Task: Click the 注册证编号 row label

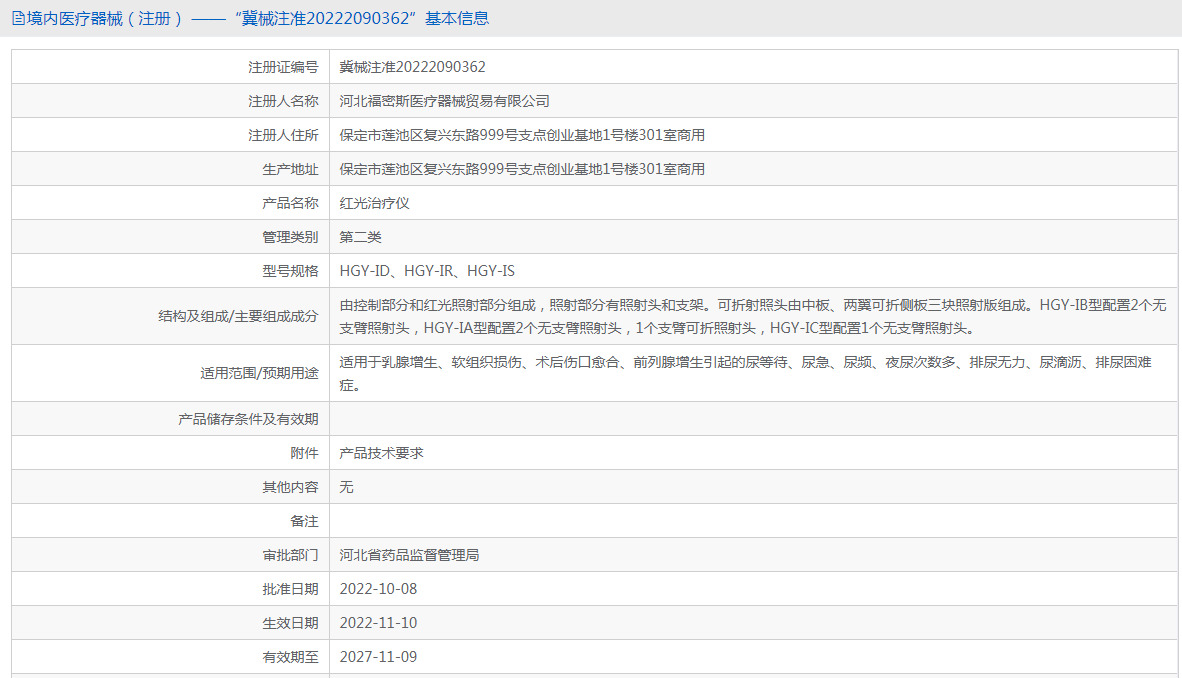Action: (283, 67)
